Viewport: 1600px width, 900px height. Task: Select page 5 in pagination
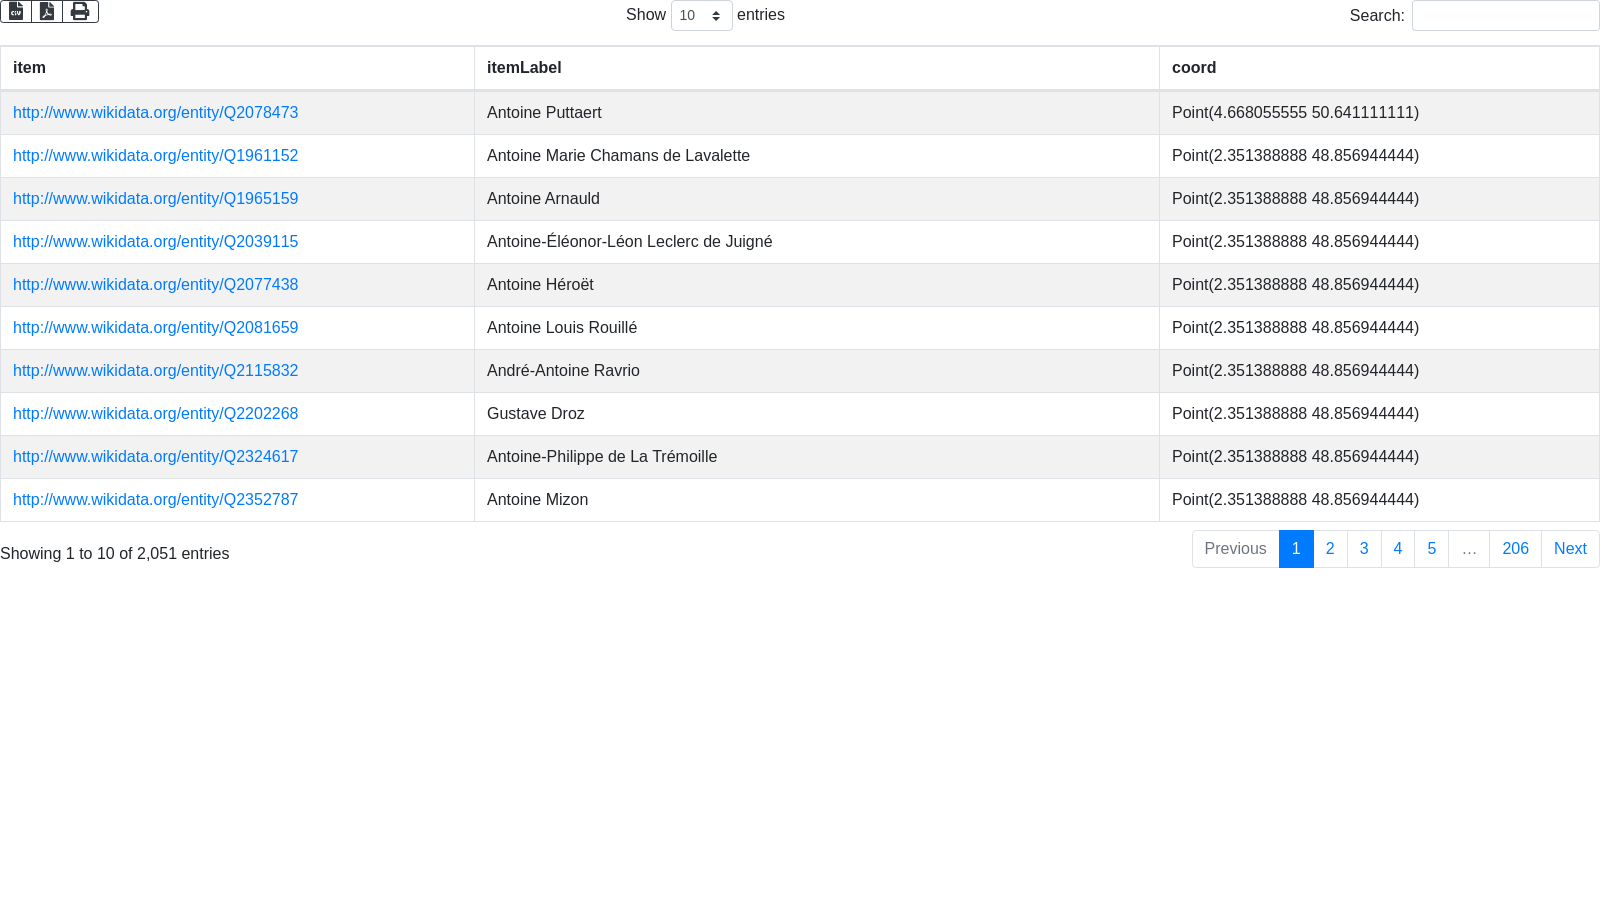click(x=1432, y=549)
